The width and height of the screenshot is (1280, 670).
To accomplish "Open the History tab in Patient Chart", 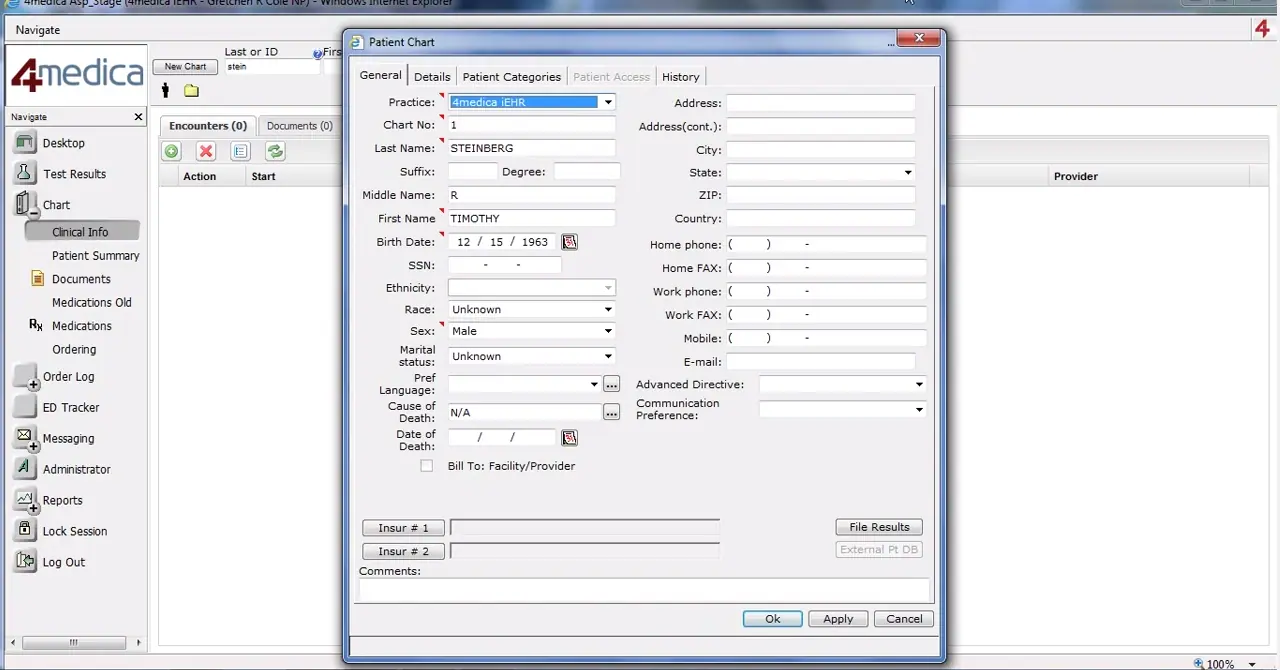I will click(680, 76).
